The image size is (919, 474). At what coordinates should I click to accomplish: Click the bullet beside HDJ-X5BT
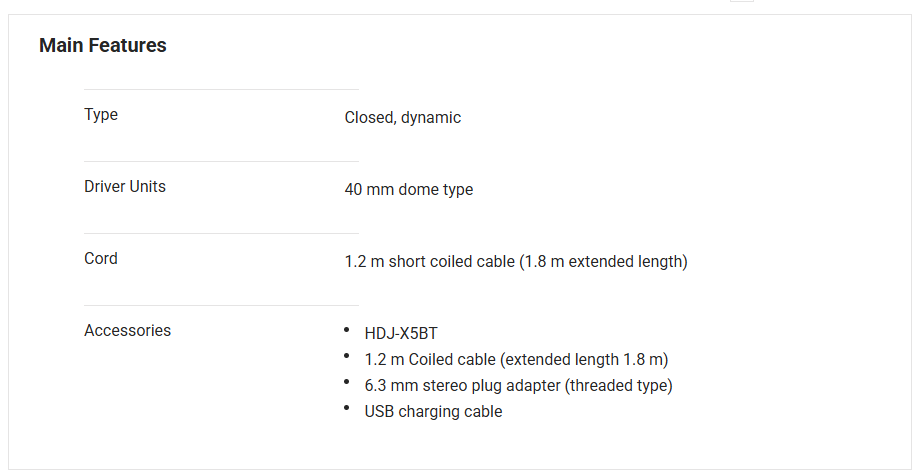click(347, 330)
